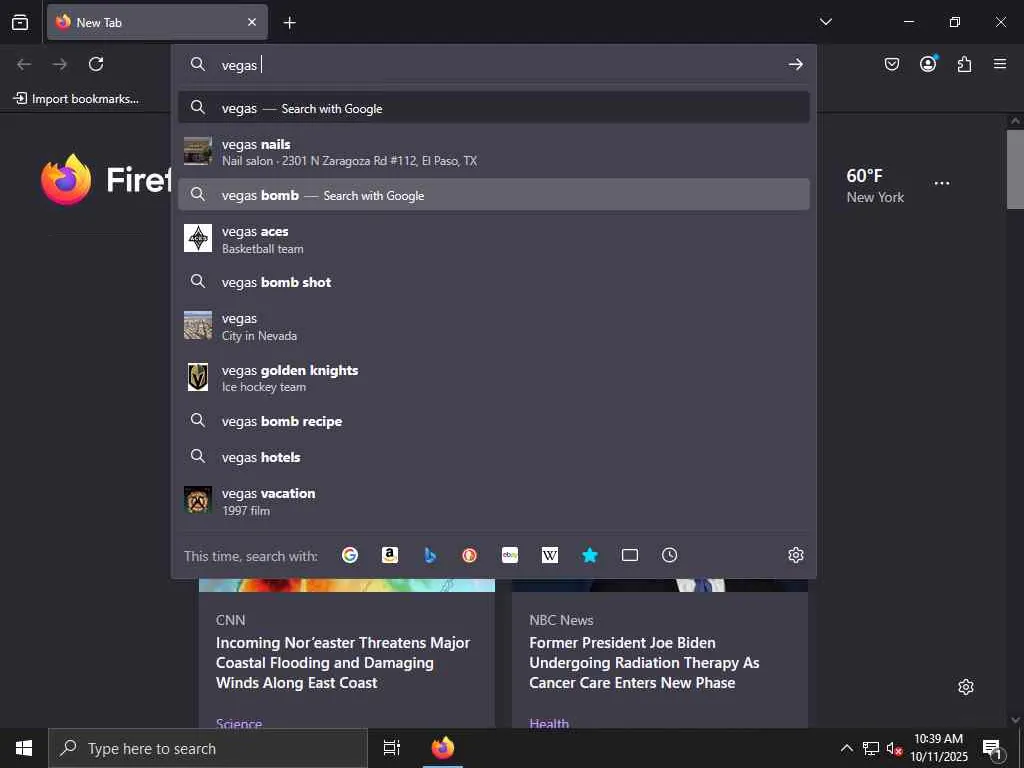Click the 60°F New York weather widget
Screen dimensions: 1024x768
tap(875, 185)
